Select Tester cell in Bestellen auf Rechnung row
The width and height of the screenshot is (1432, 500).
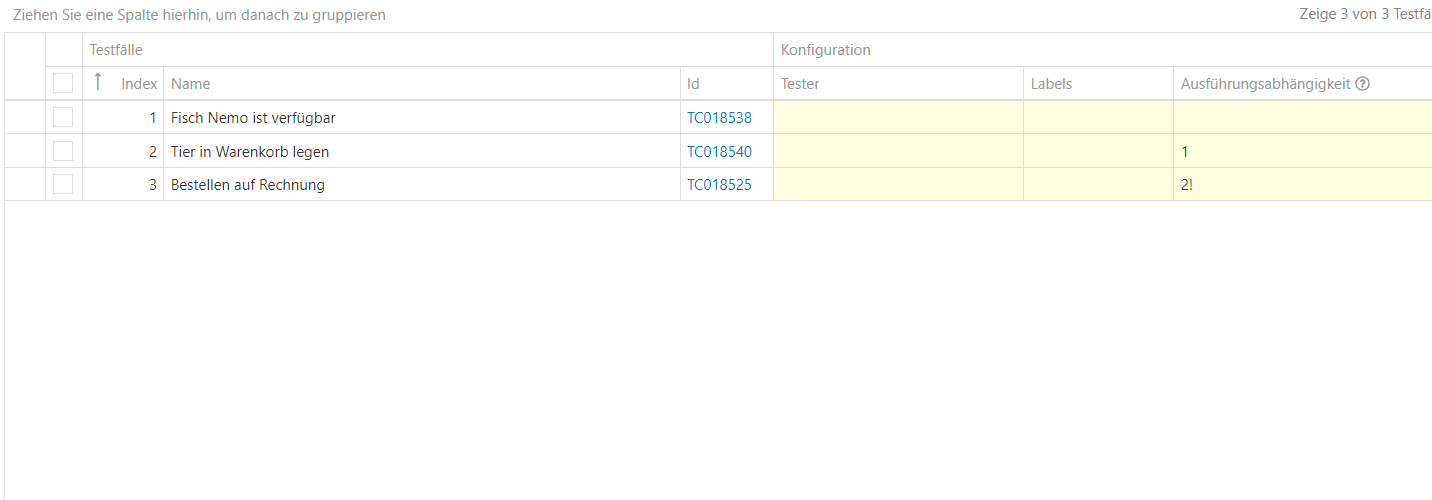898,185
